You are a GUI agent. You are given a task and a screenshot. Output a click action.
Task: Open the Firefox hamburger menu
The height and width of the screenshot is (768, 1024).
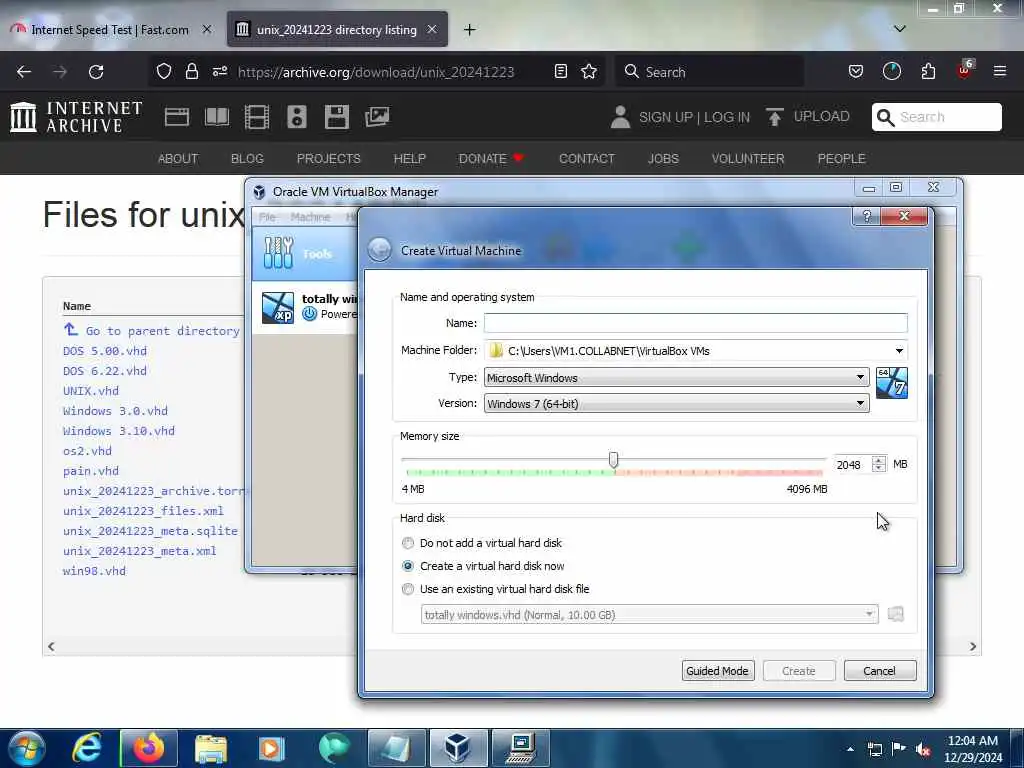[x=1000, y=71]
